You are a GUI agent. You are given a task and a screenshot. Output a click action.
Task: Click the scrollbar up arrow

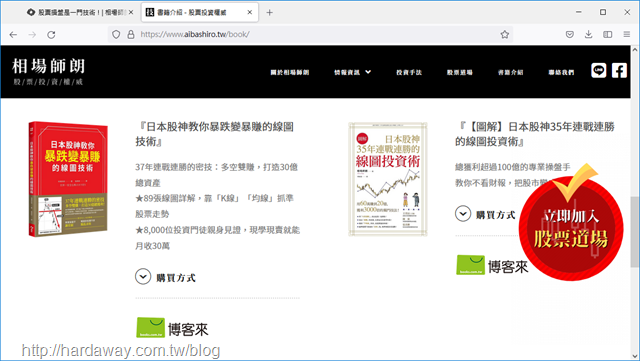(635, 50)
